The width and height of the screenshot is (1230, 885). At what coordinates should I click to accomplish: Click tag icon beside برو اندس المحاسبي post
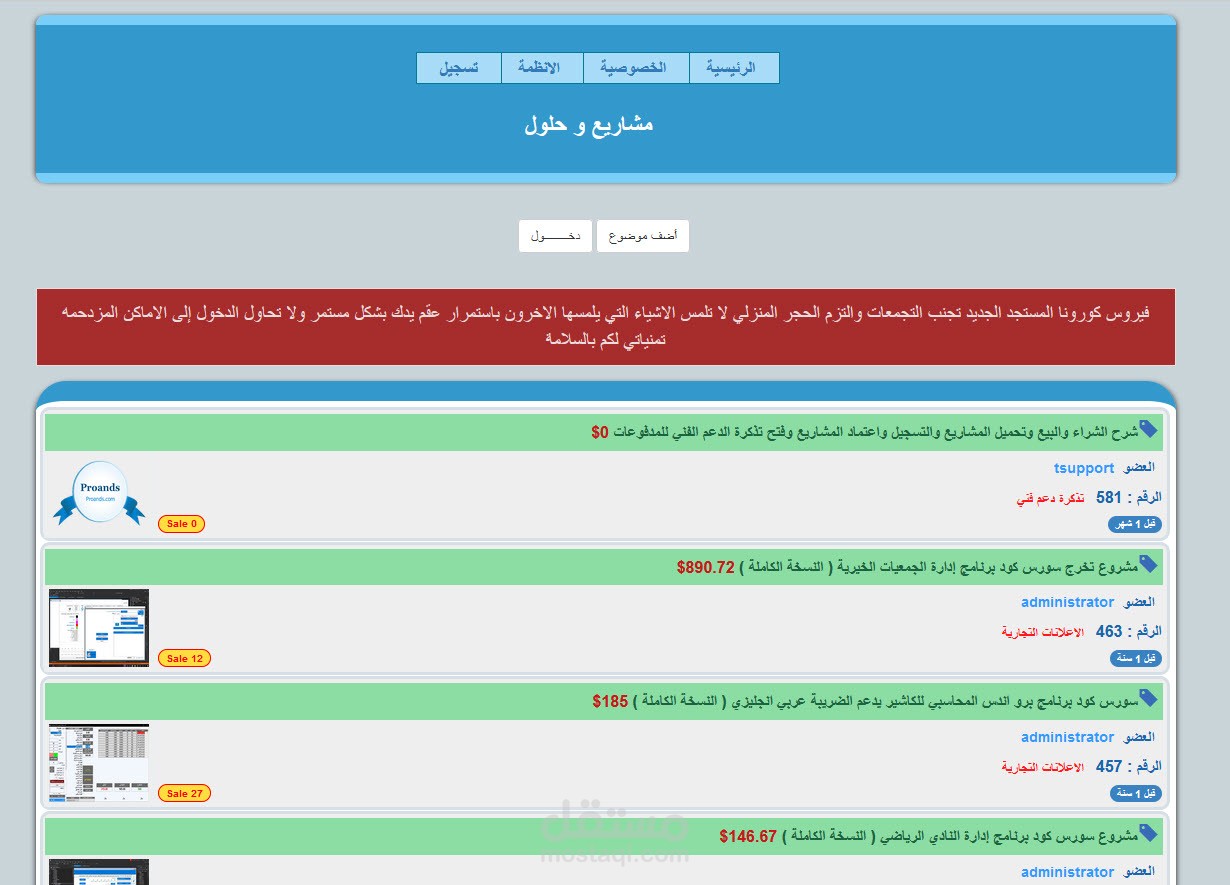click(1148, 698)
